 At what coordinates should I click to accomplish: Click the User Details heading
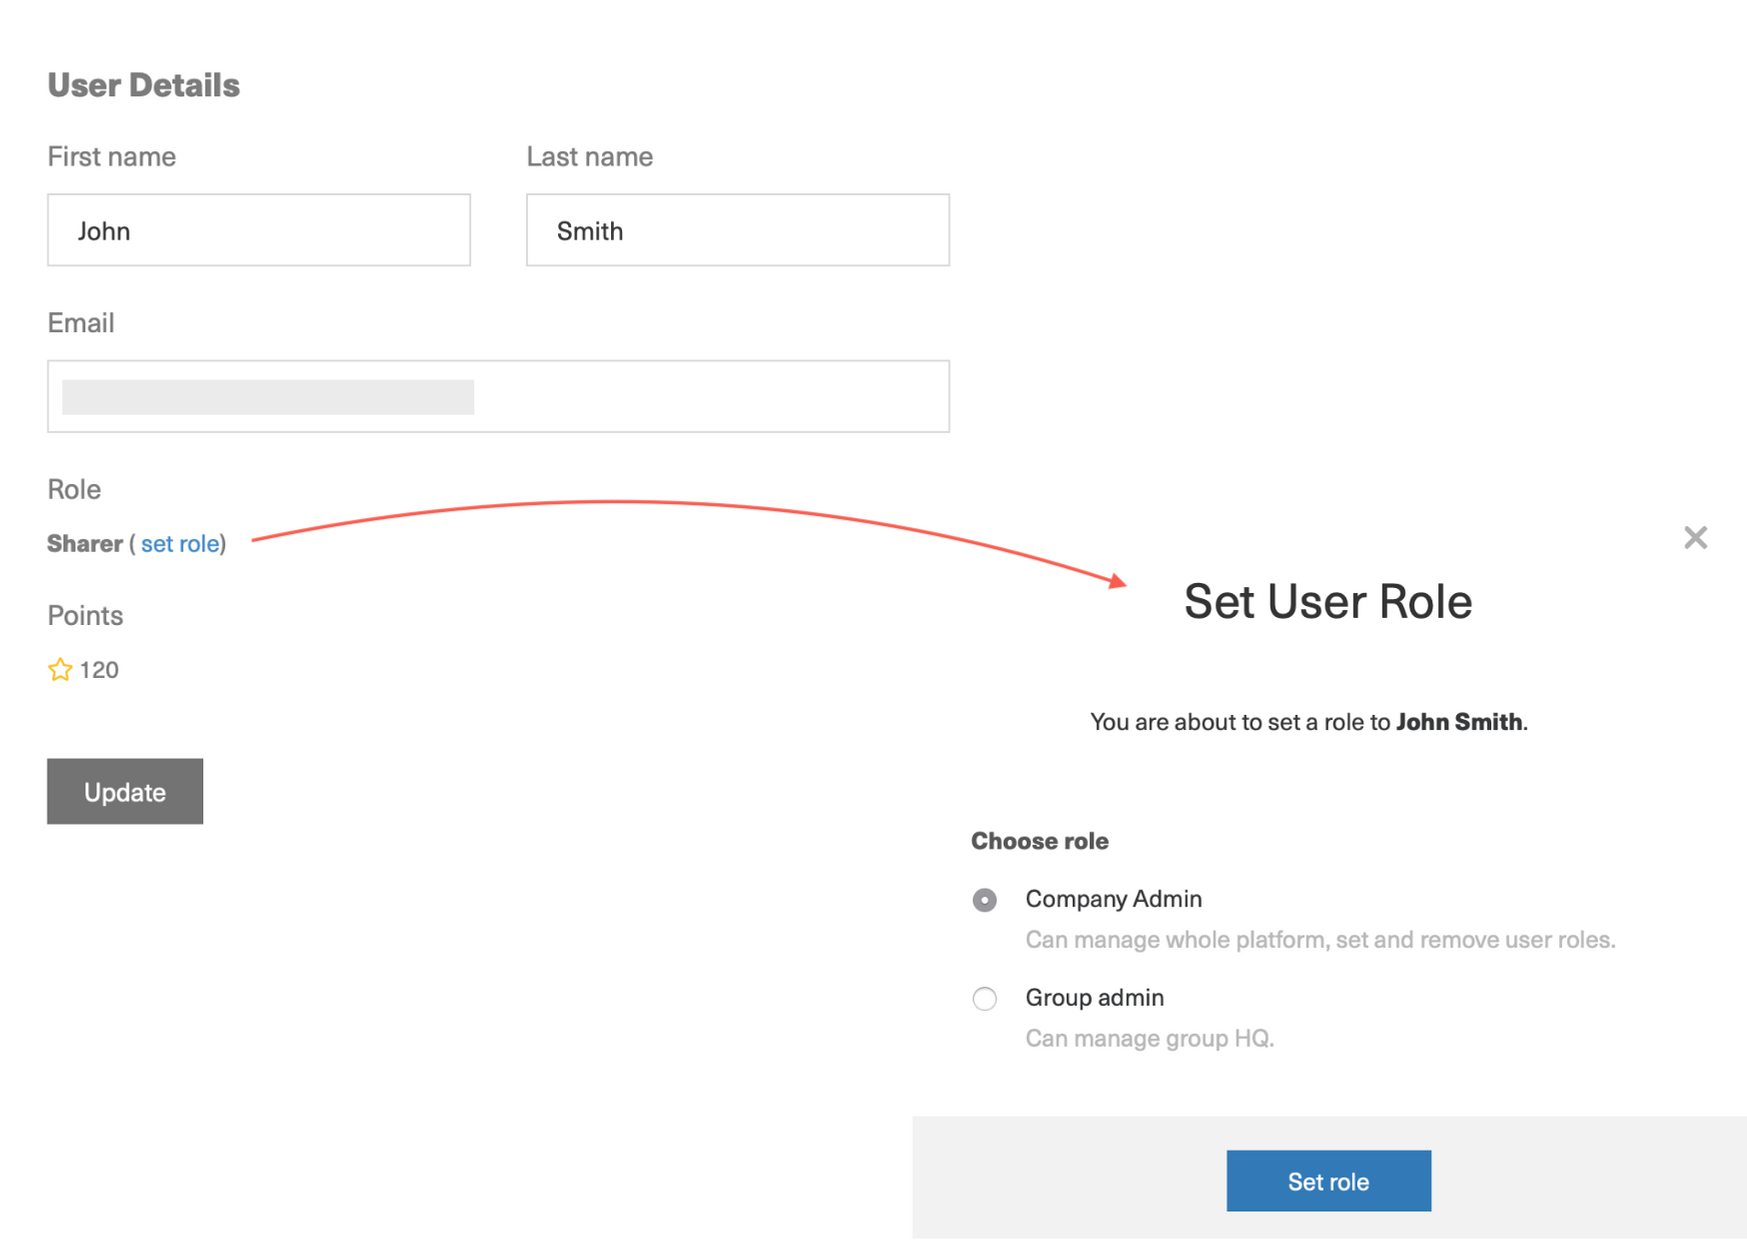(144, 85)
